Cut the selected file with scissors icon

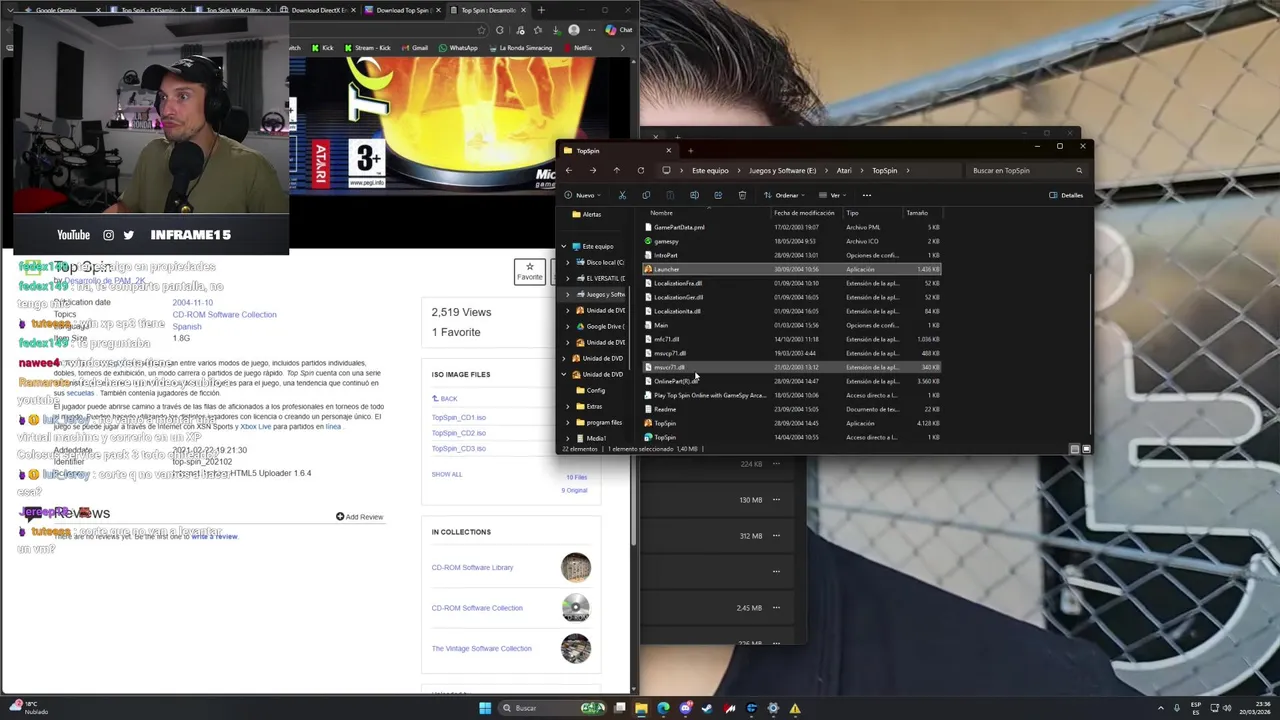click(x=622, y=195)
